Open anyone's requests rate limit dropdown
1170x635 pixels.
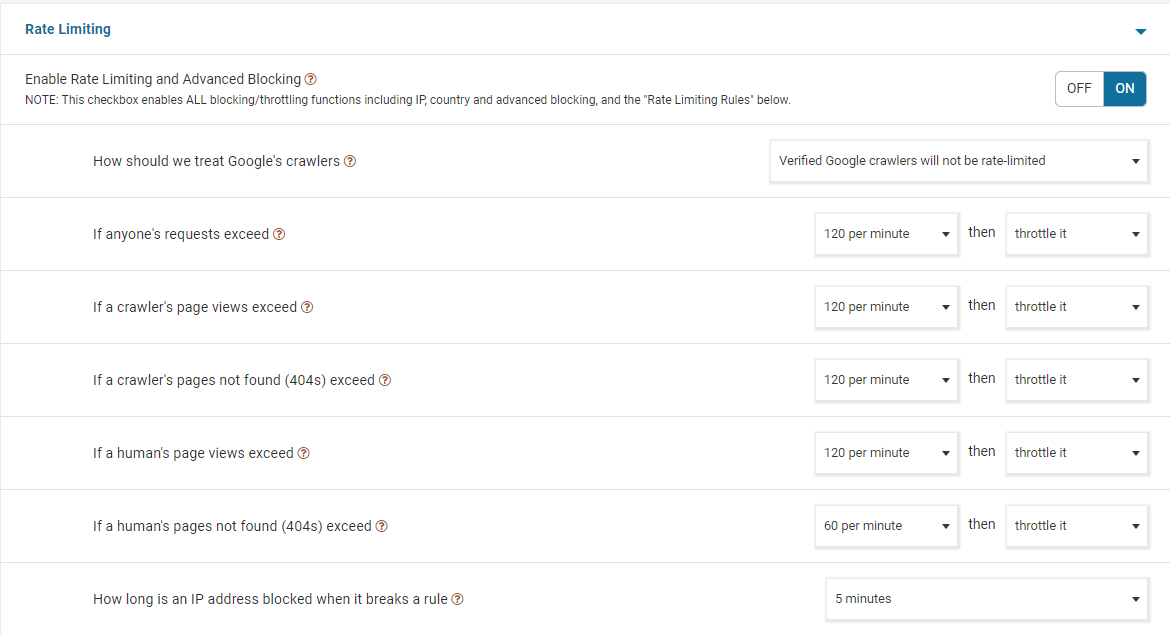tap(886, 234)
